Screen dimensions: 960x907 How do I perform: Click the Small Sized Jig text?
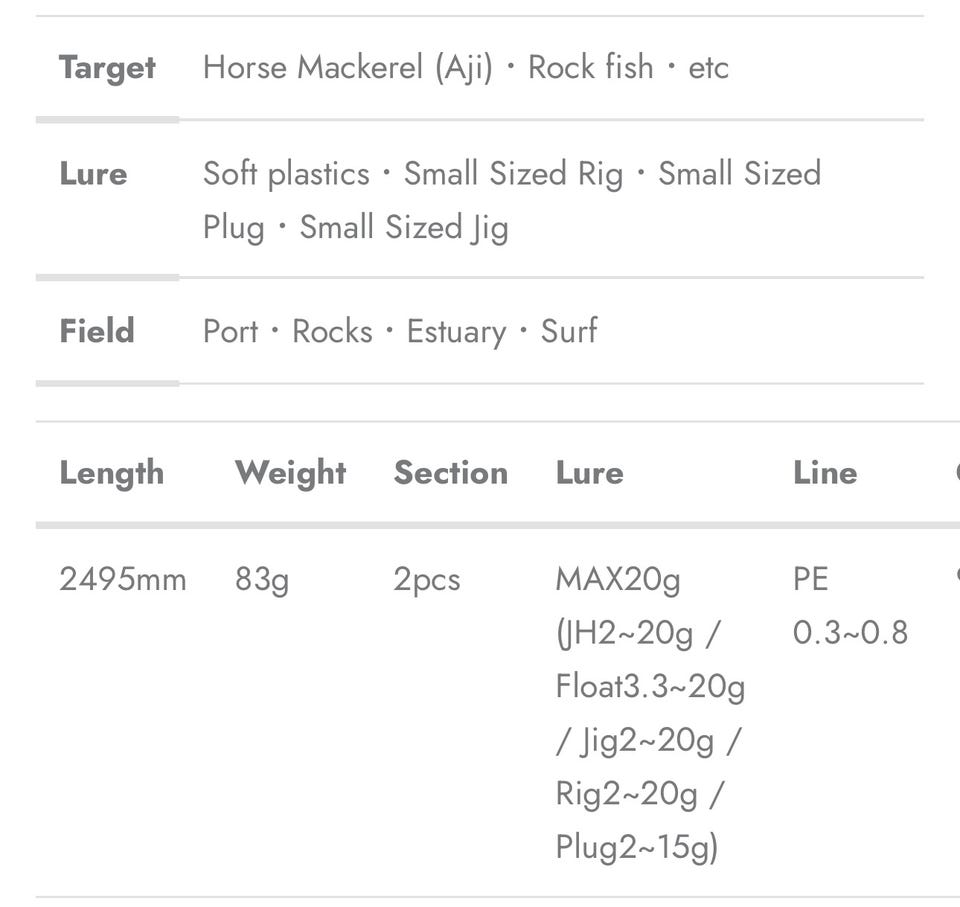pos(404,228)
